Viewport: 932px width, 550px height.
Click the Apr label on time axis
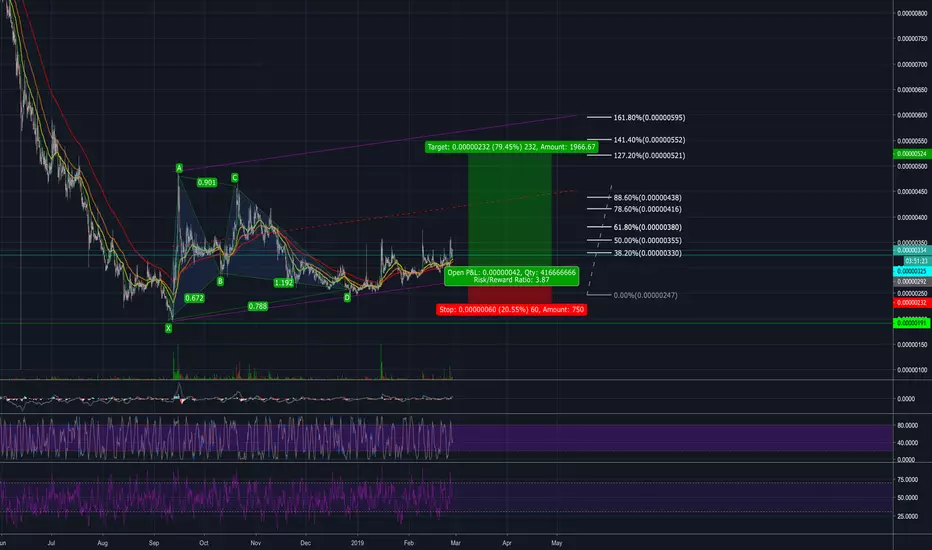coord(507,543)
